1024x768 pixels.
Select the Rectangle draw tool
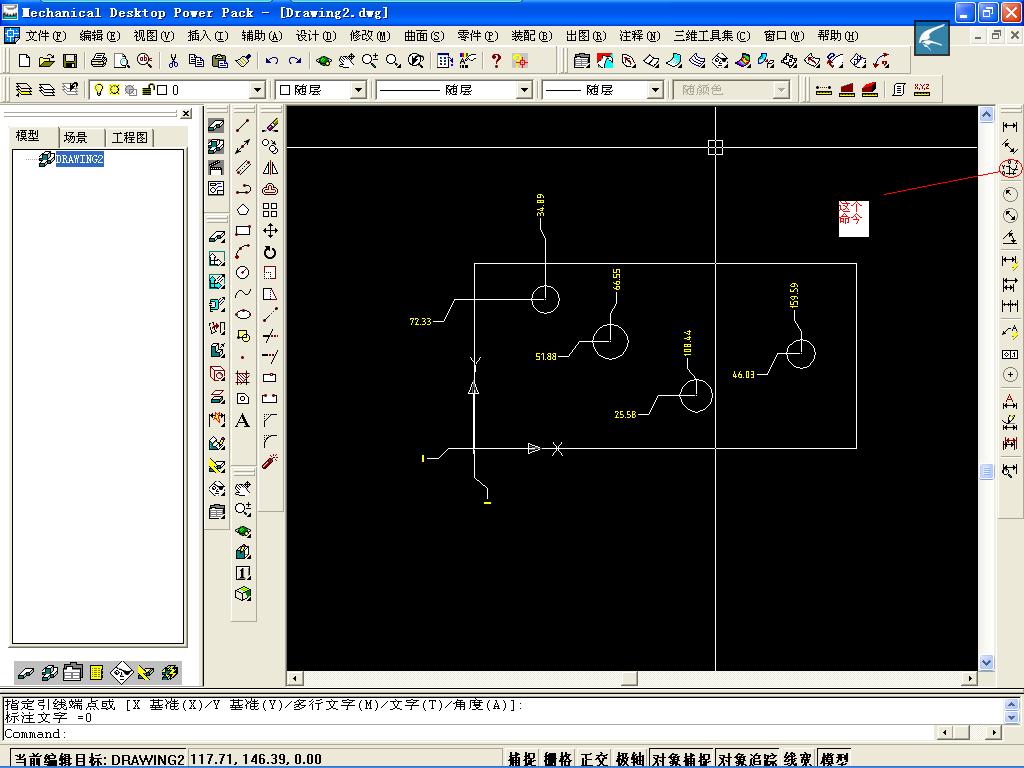pos(243,231)
